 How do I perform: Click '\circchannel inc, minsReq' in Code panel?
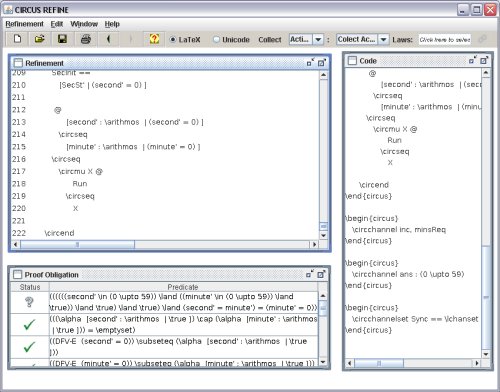[399, 229]
